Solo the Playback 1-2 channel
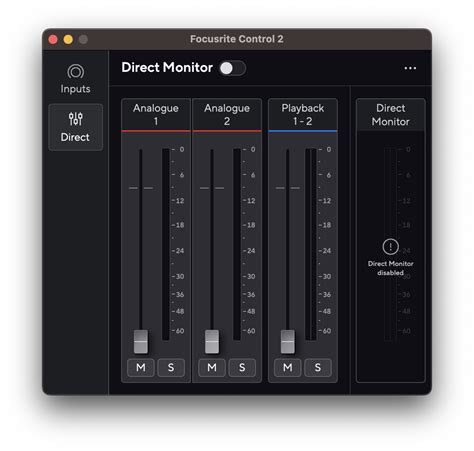This screenshot has height=451, width=474. point(318,368)
